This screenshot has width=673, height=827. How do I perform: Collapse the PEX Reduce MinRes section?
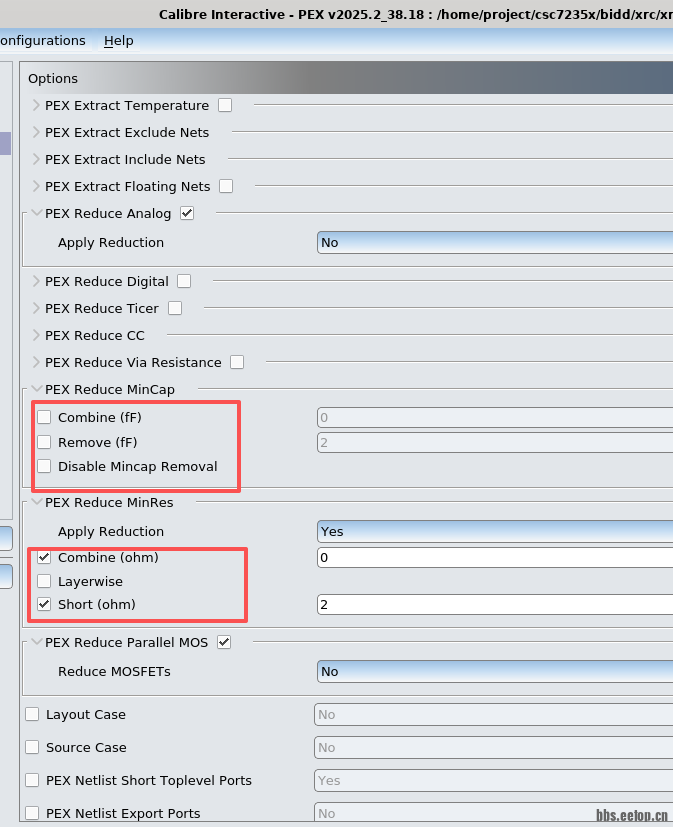[x=37, y=503]
